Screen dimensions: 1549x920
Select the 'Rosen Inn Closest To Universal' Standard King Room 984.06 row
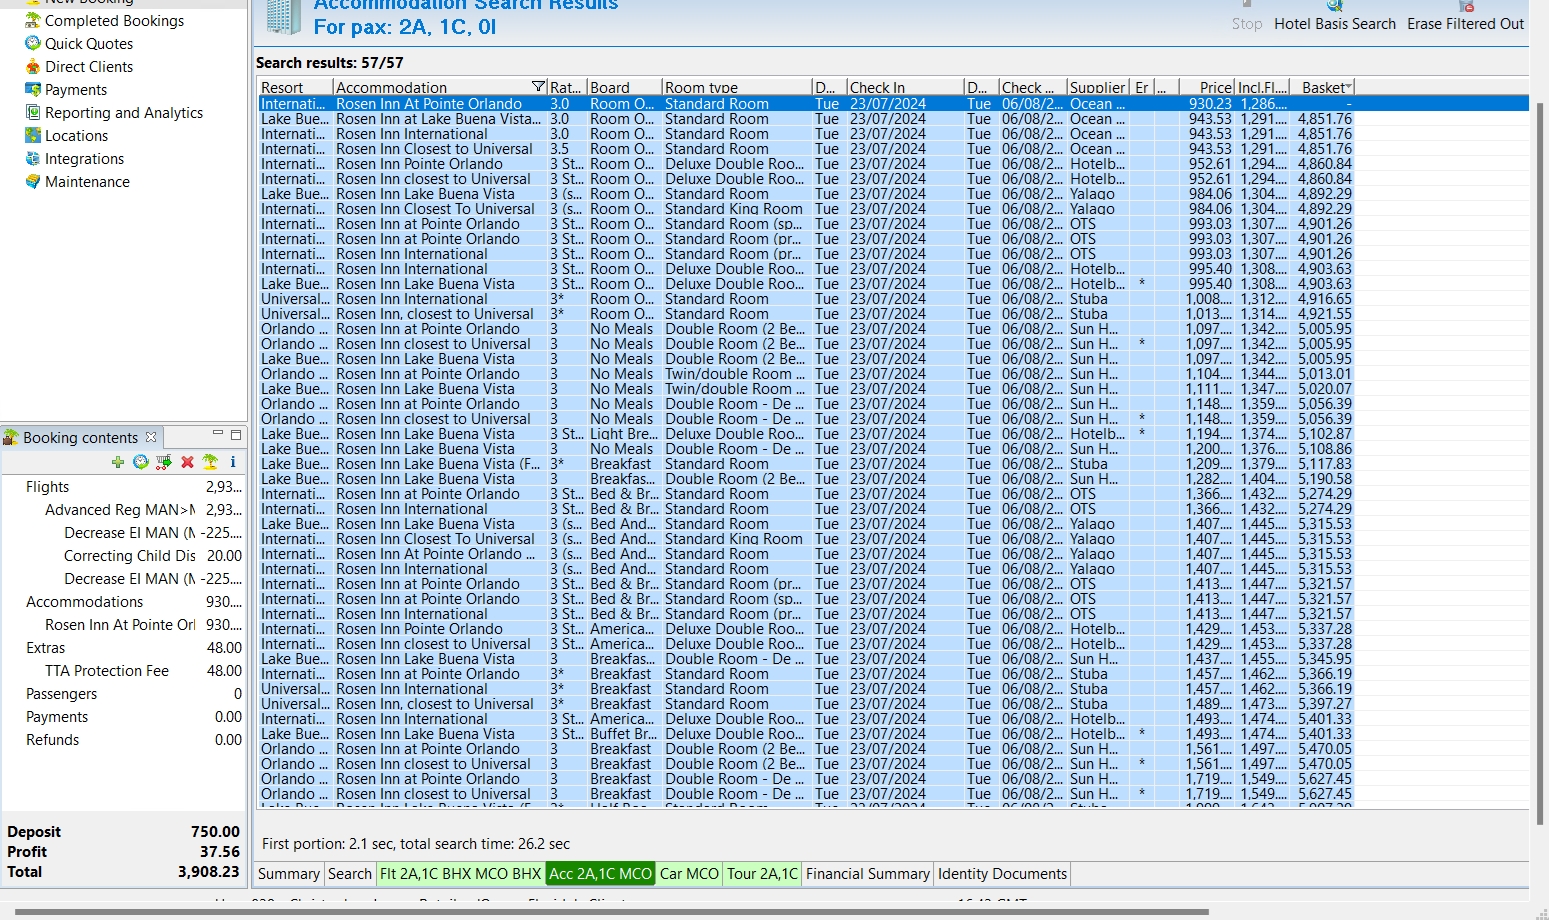click(x=806, y=209)
